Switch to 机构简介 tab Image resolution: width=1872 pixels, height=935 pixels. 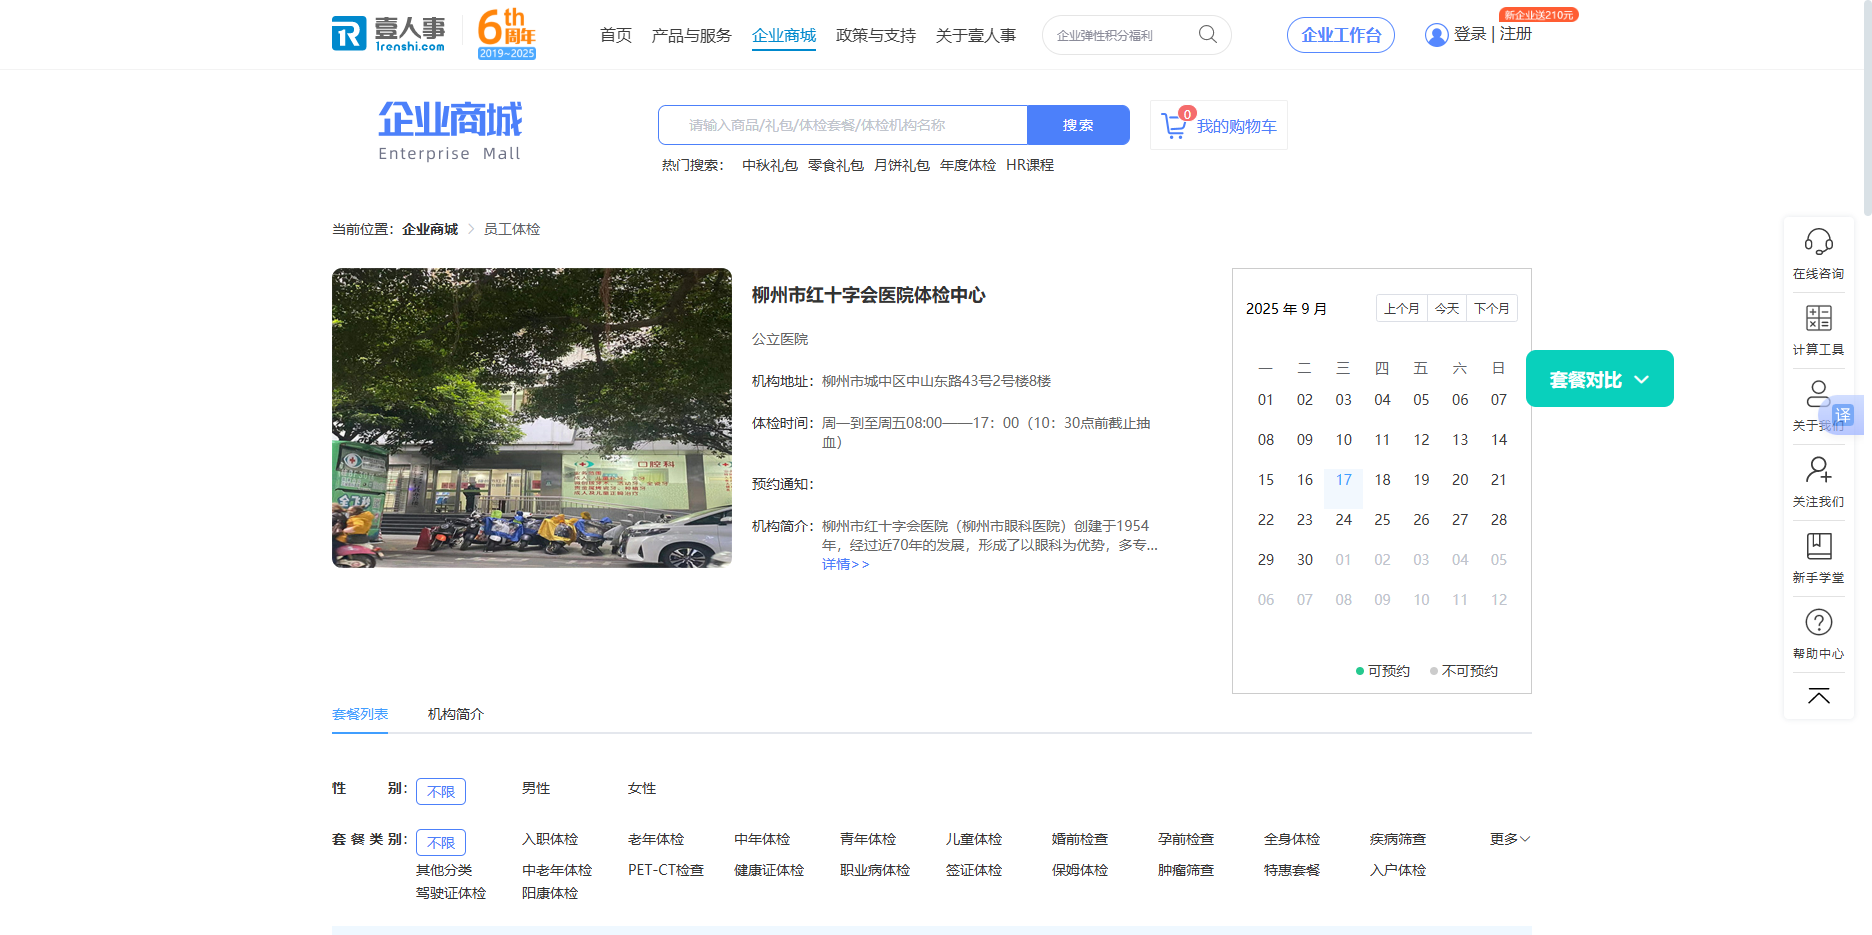(456, 714)
